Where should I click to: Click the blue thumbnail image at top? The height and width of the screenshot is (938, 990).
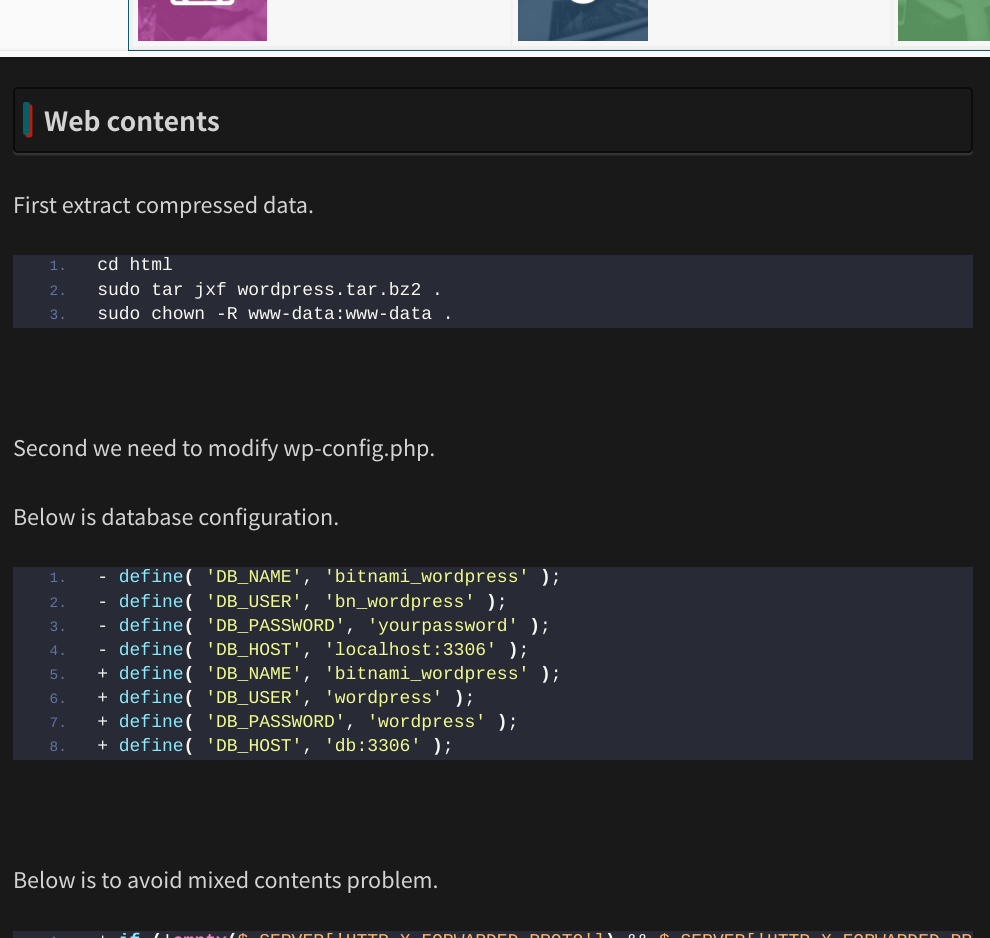click(x=583, y=20)
